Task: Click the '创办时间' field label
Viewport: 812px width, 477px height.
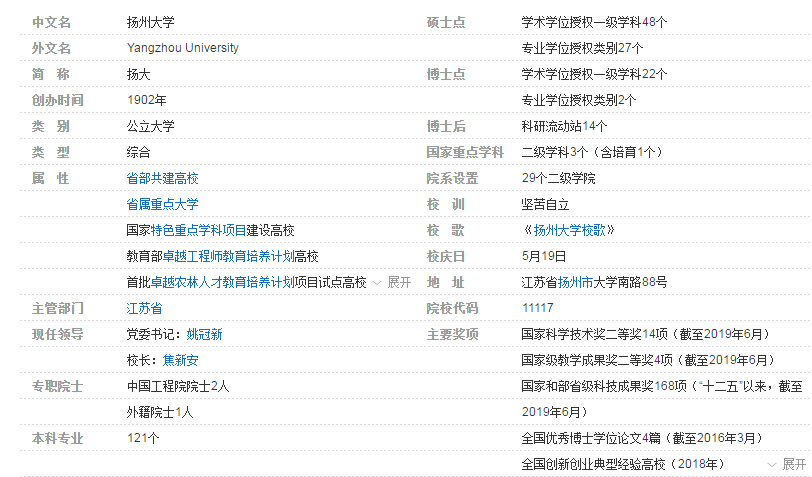Action: tap(57, 100)
